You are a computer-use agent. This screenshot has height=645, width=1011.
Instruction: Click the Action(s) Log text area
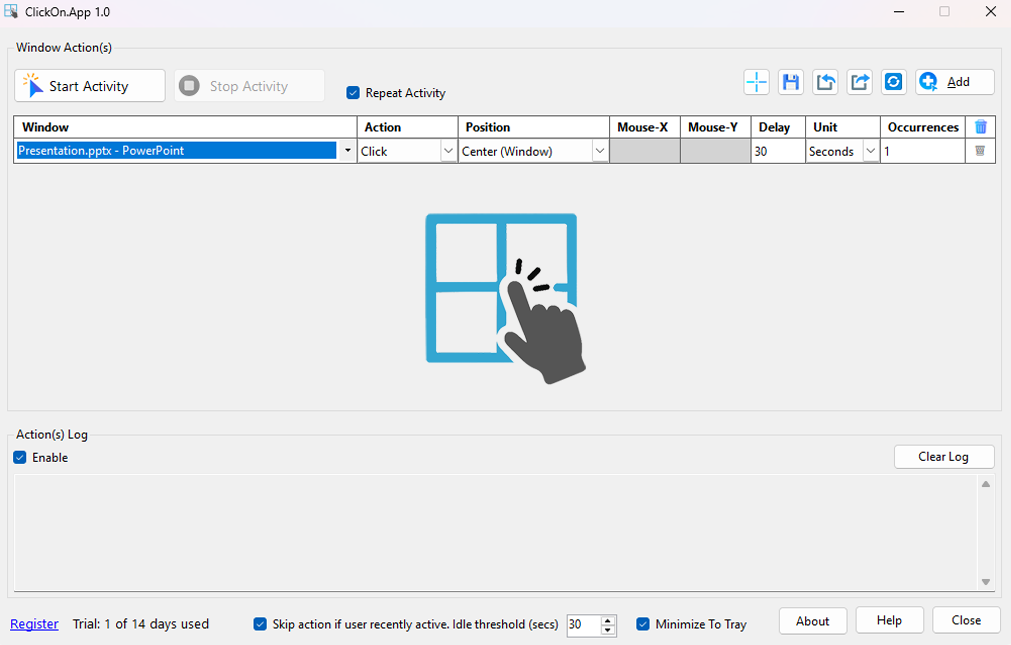click(x=496, y=533)
